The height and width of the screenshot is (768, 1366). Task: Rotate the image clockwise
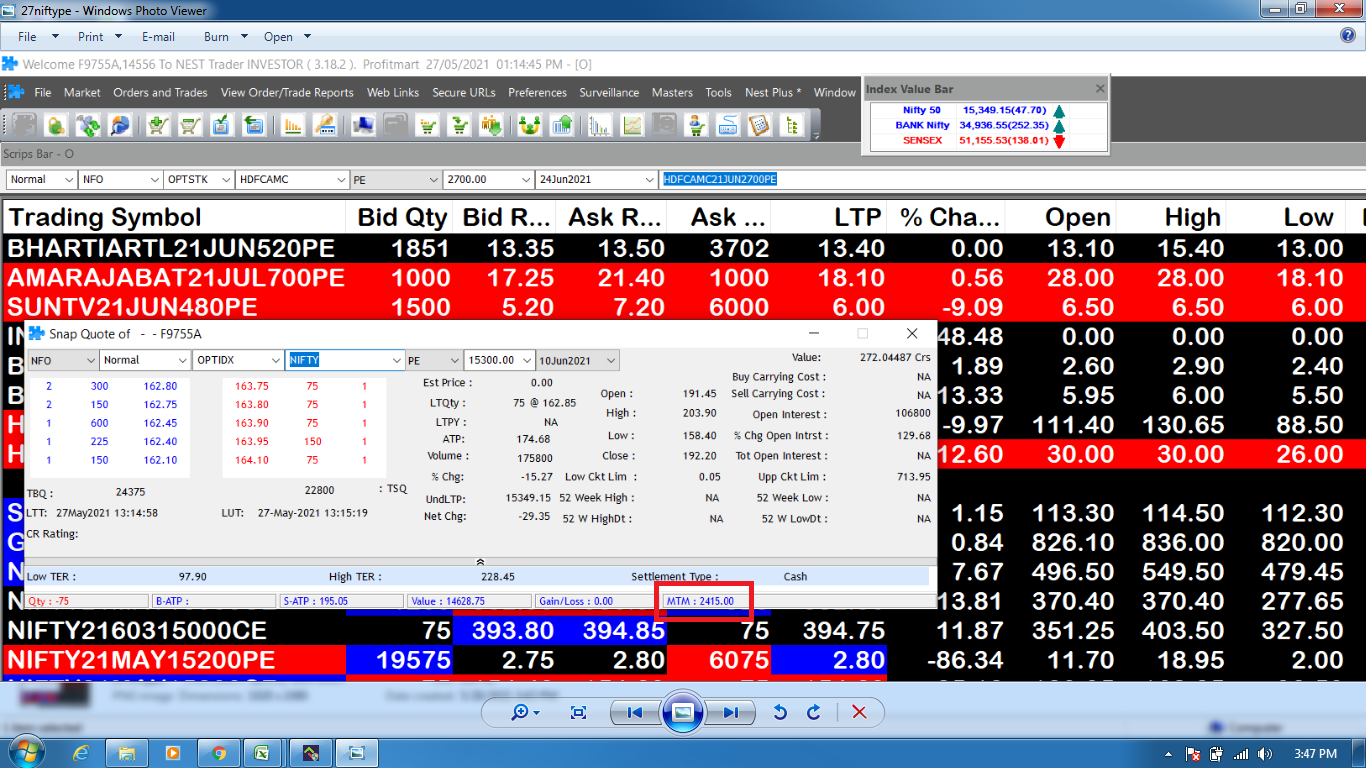click(x=814, y=712)
